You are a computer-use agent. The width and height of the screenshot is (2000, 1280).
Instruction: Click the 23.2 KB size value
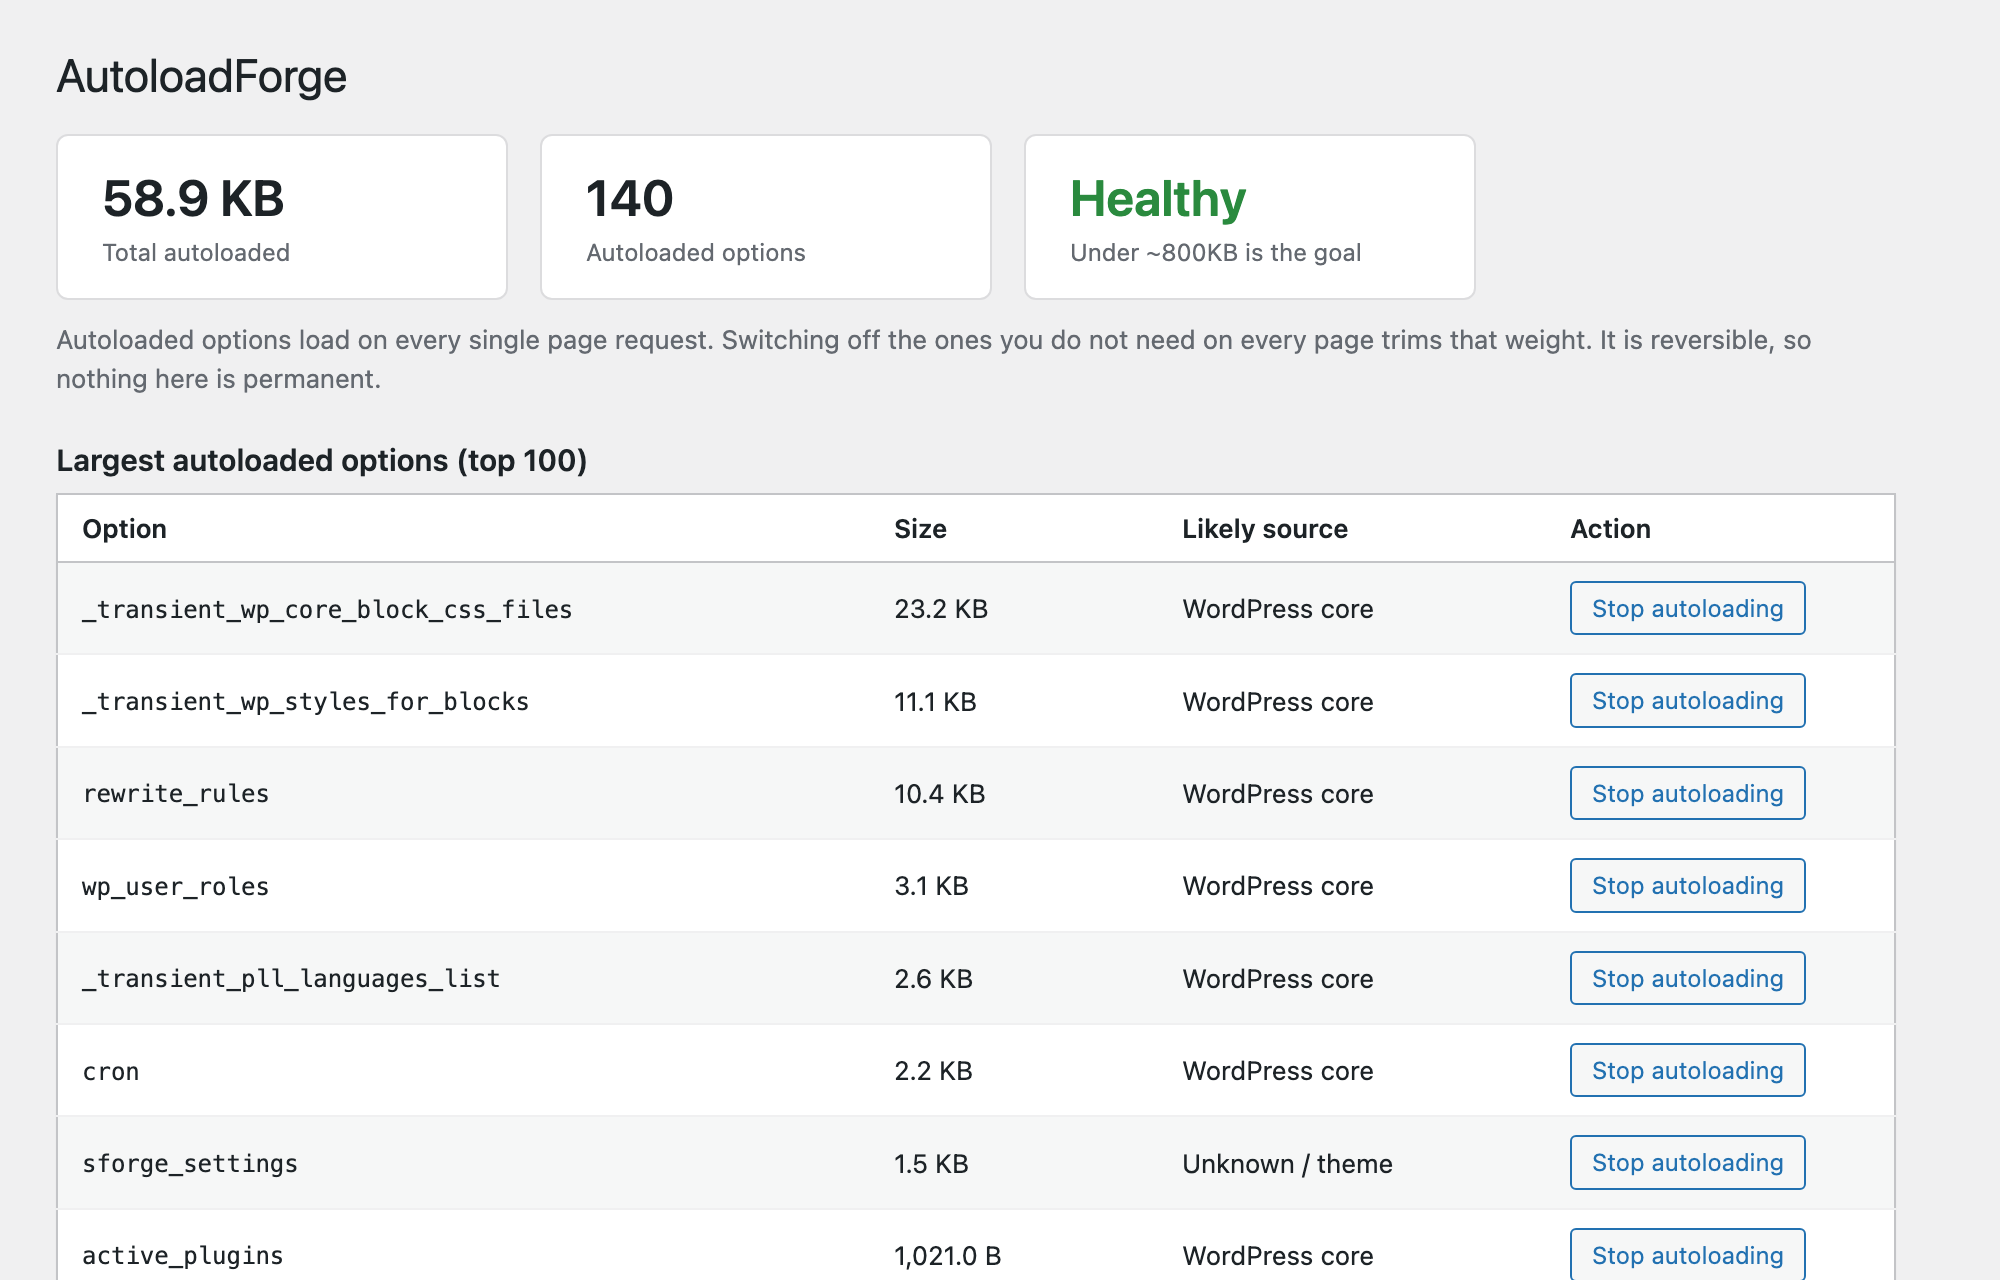pyautogui.click(x=941, y=609)
